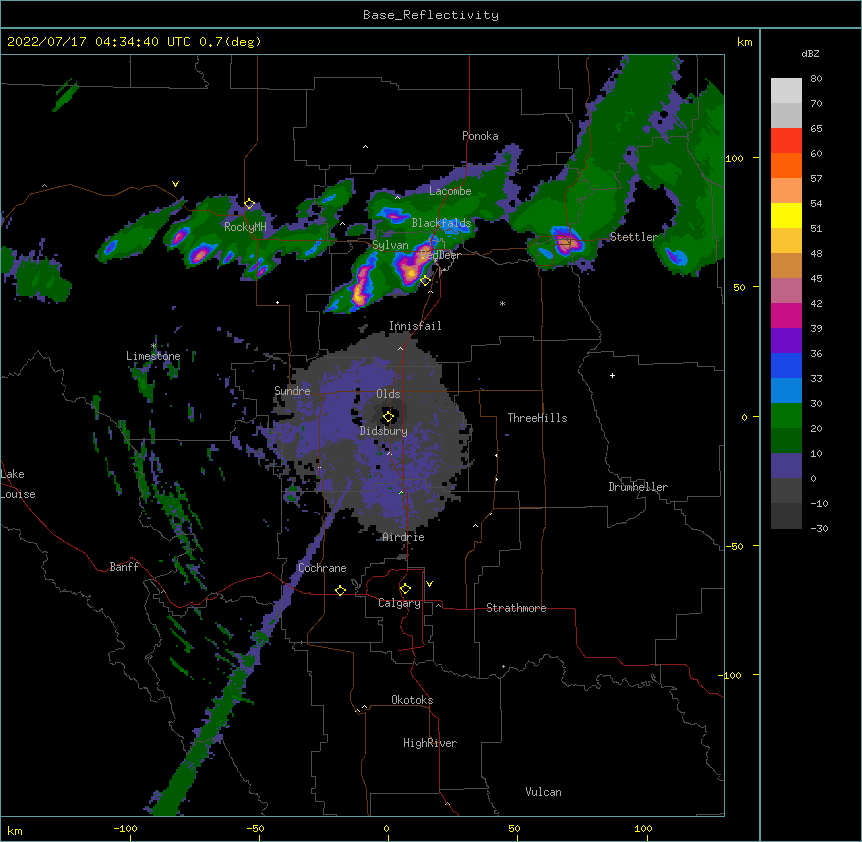
Task: Select the Innisfail town label
Action: (x=415, y=326)
